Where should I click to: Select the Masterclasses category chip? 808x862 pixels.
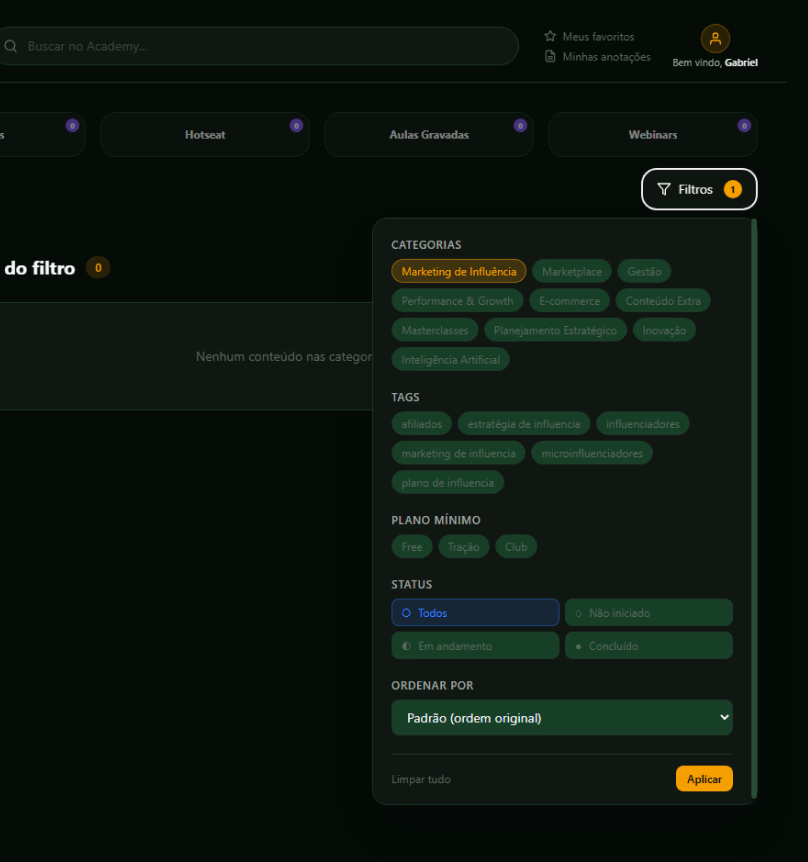coord(435,330)
